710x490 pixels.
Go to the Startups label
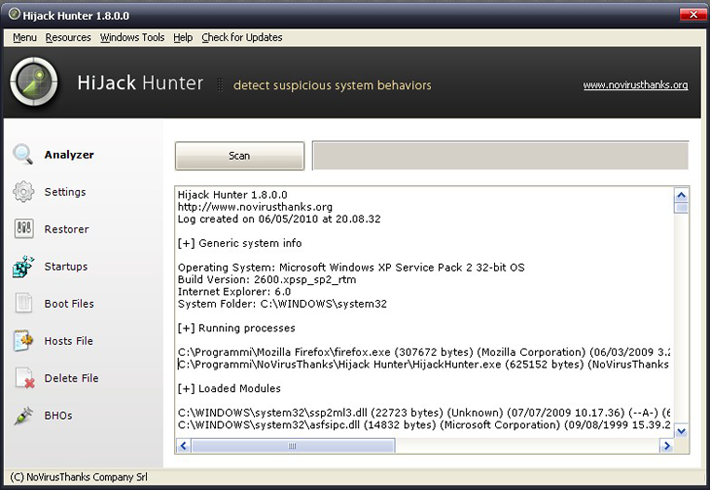66,267
